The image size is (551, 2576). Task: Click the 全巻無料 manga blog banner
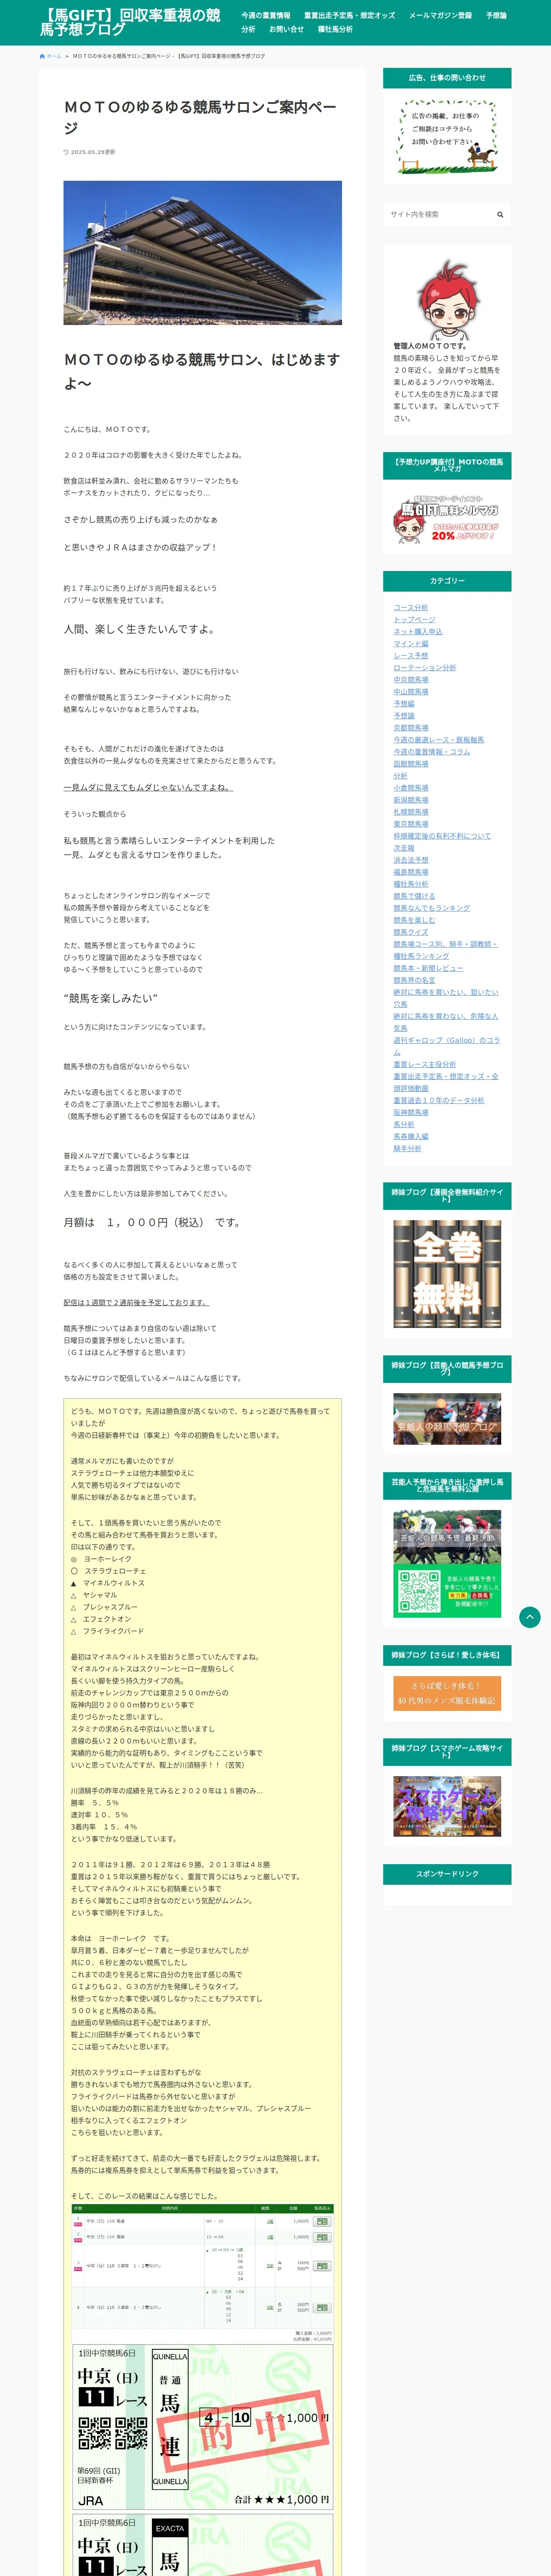[x=447, y=1274]
